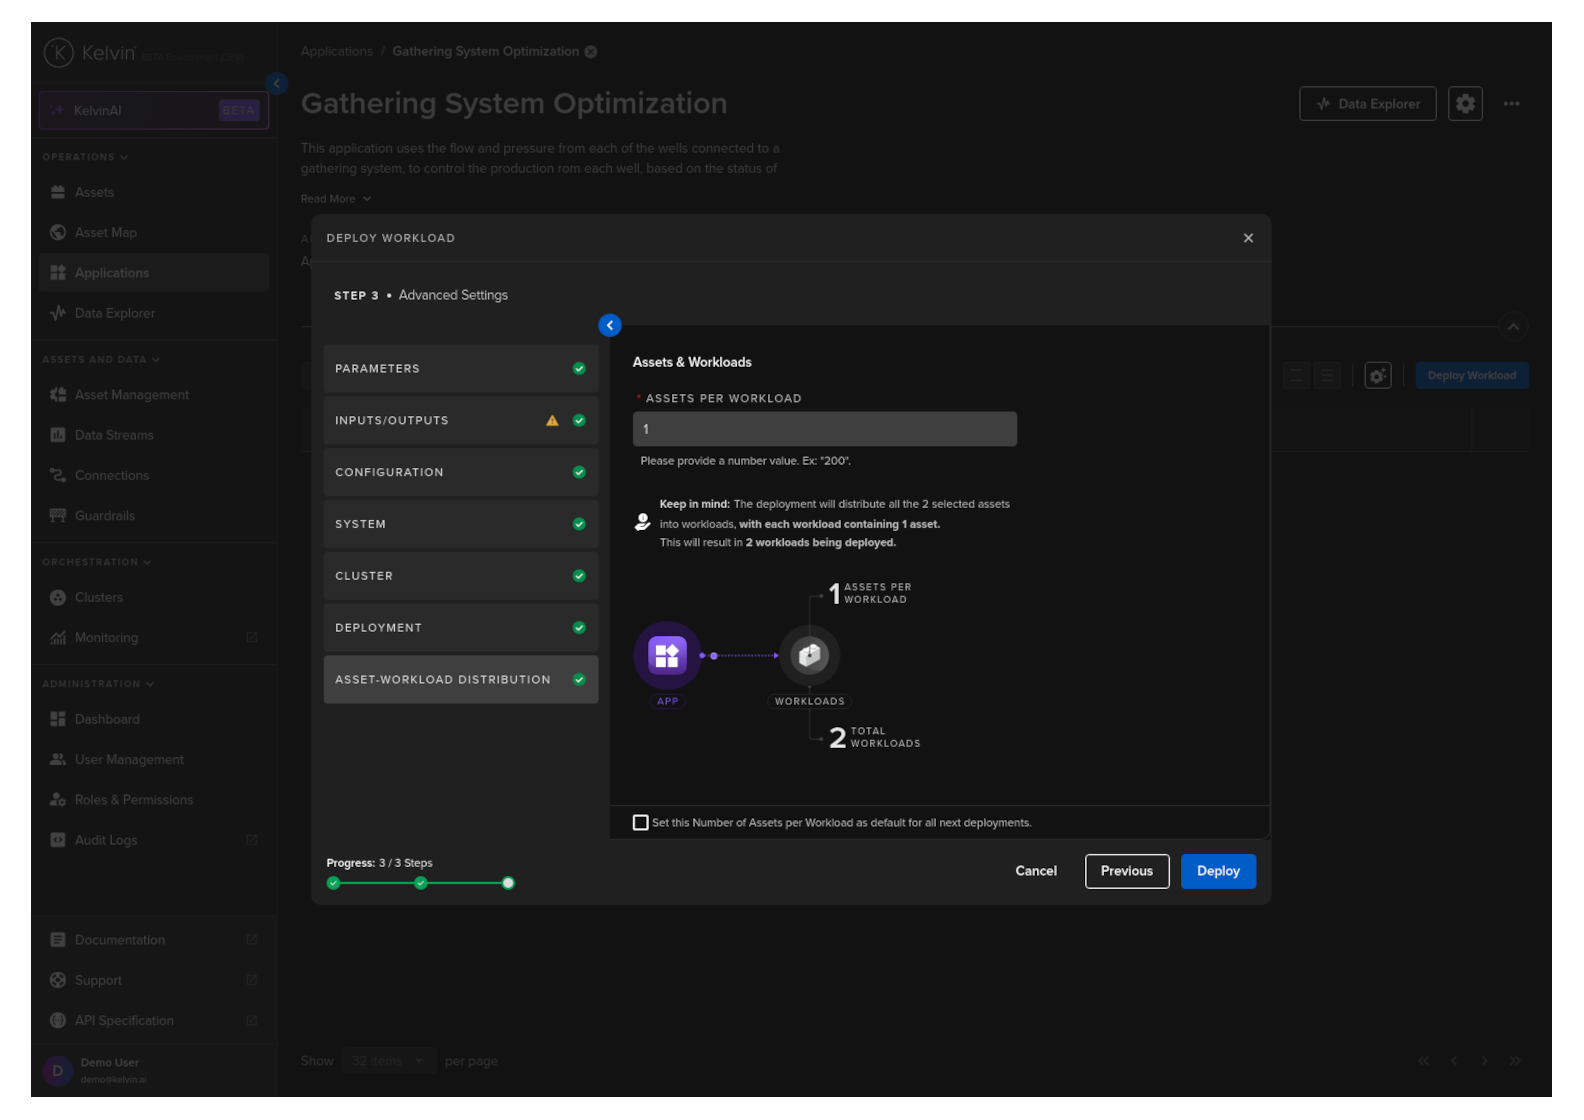
Task: Open settings gear next to Data Explorer
Action: tap(1464, 104)
